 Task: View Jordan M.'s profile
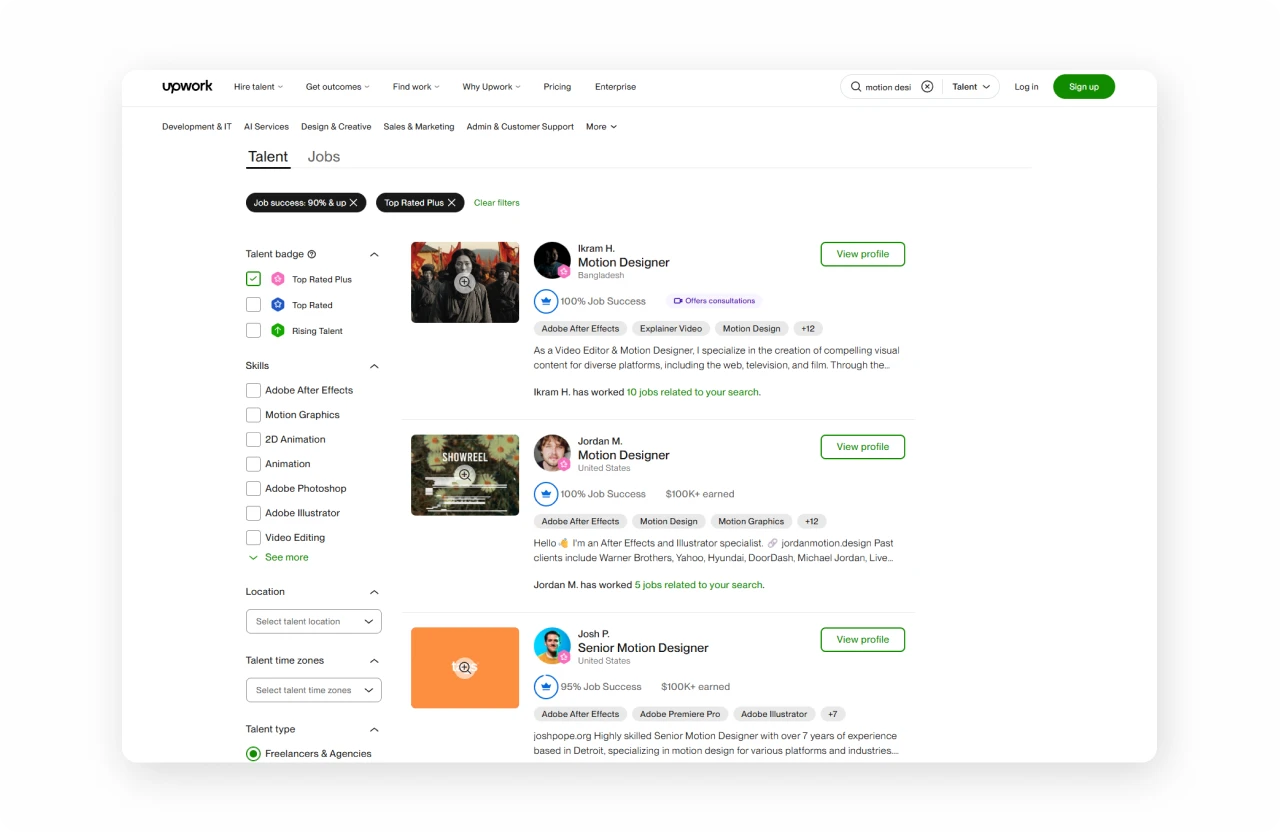[x=862, y=447]
